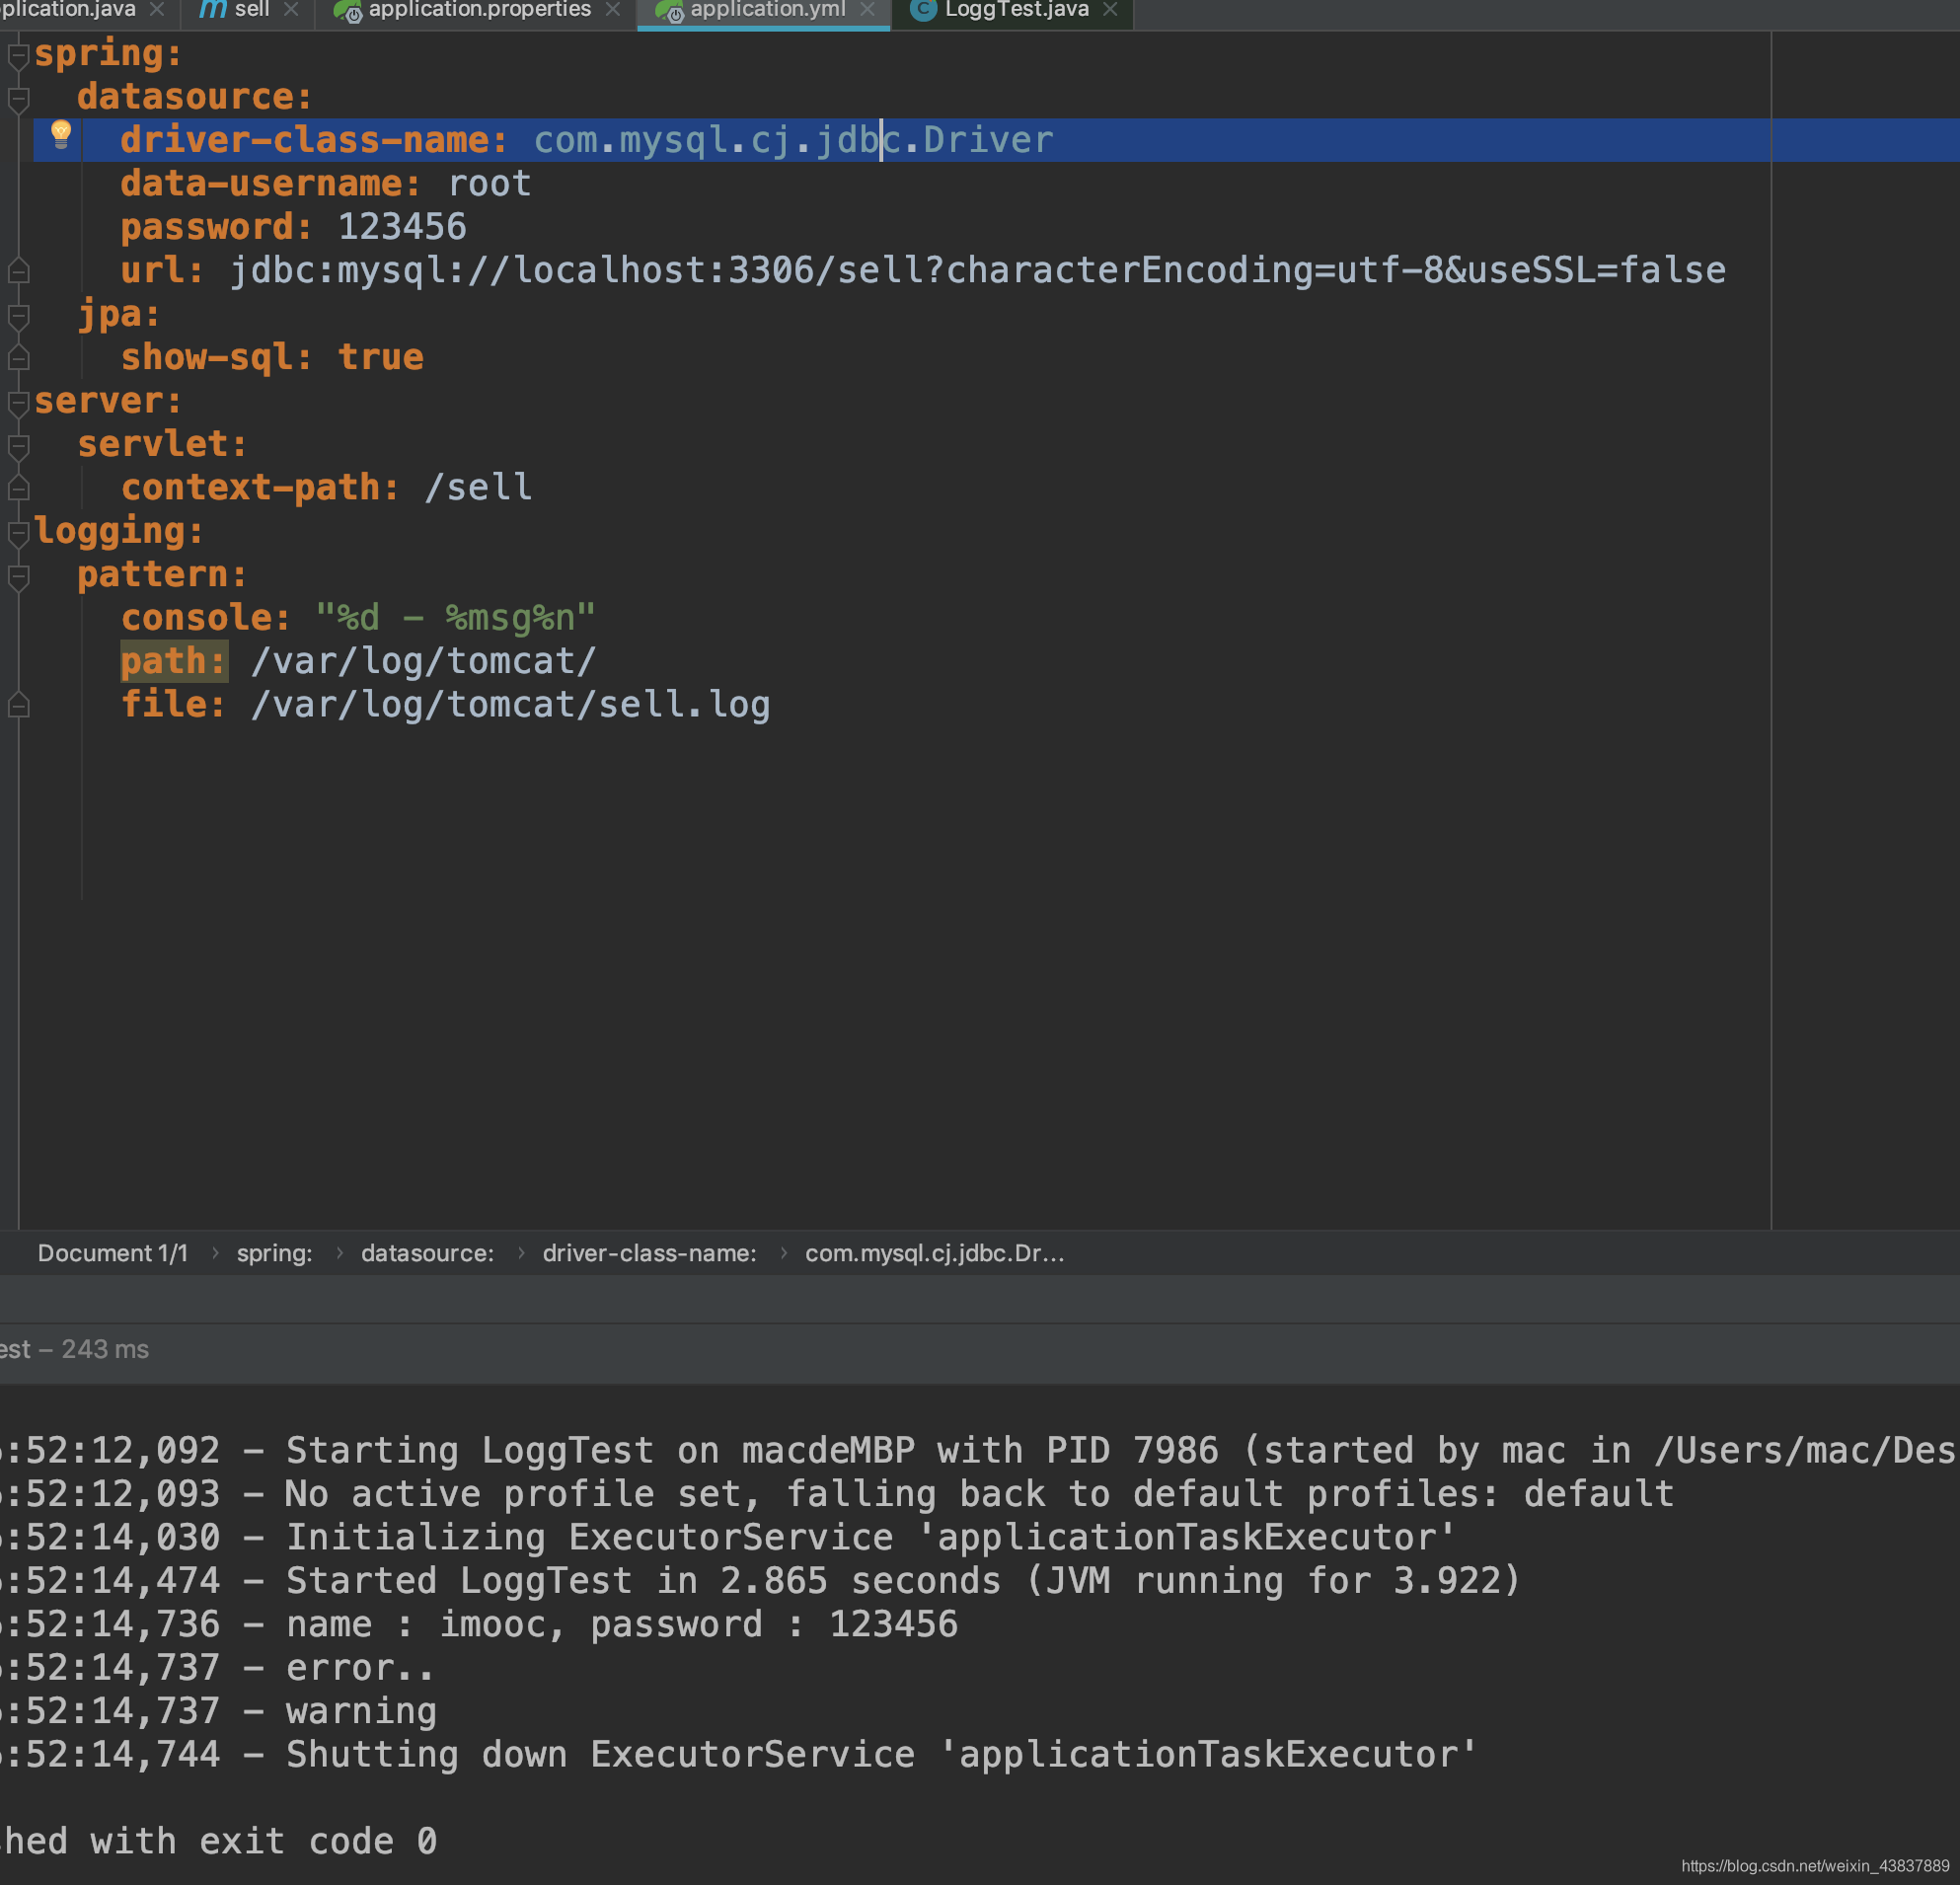Image resolution: width=1960 pixels, height=1885 pixels.
Task: Click the datasource: breadcrumb
Action: pyautogui.click(x=427, y=1253)
